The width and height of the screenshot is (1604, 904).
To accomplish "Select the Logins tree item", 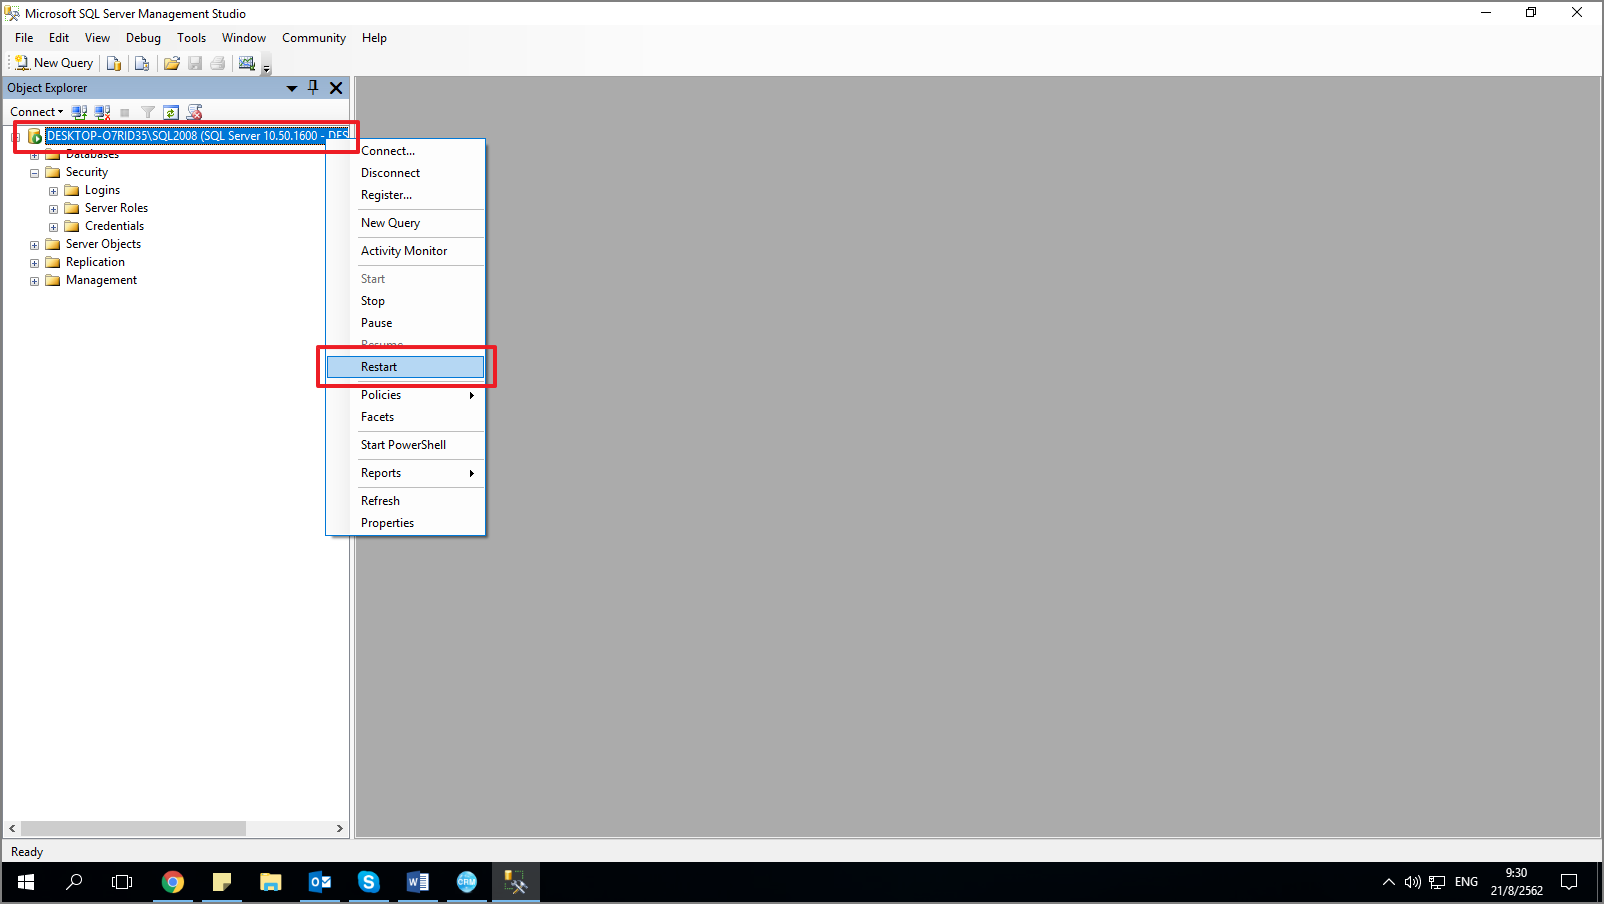I will click(102, 190).
